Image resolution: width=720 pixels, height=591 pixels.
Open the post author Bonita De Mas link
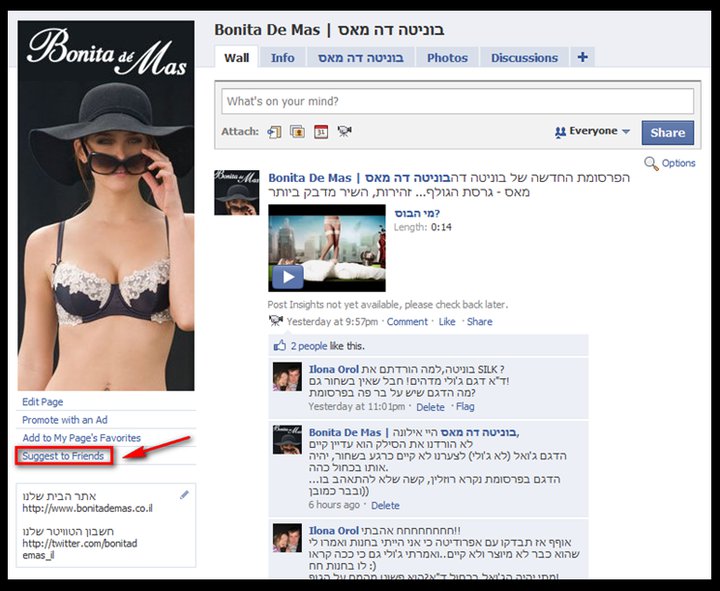click(360, 178)
